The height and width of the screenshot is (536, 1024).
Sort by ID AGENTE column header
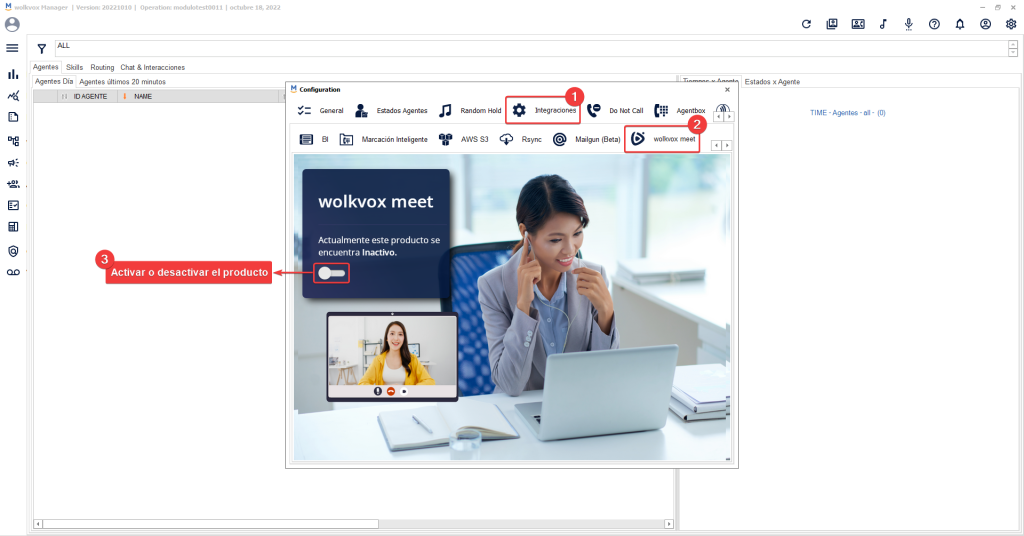(x=90, y=96)
